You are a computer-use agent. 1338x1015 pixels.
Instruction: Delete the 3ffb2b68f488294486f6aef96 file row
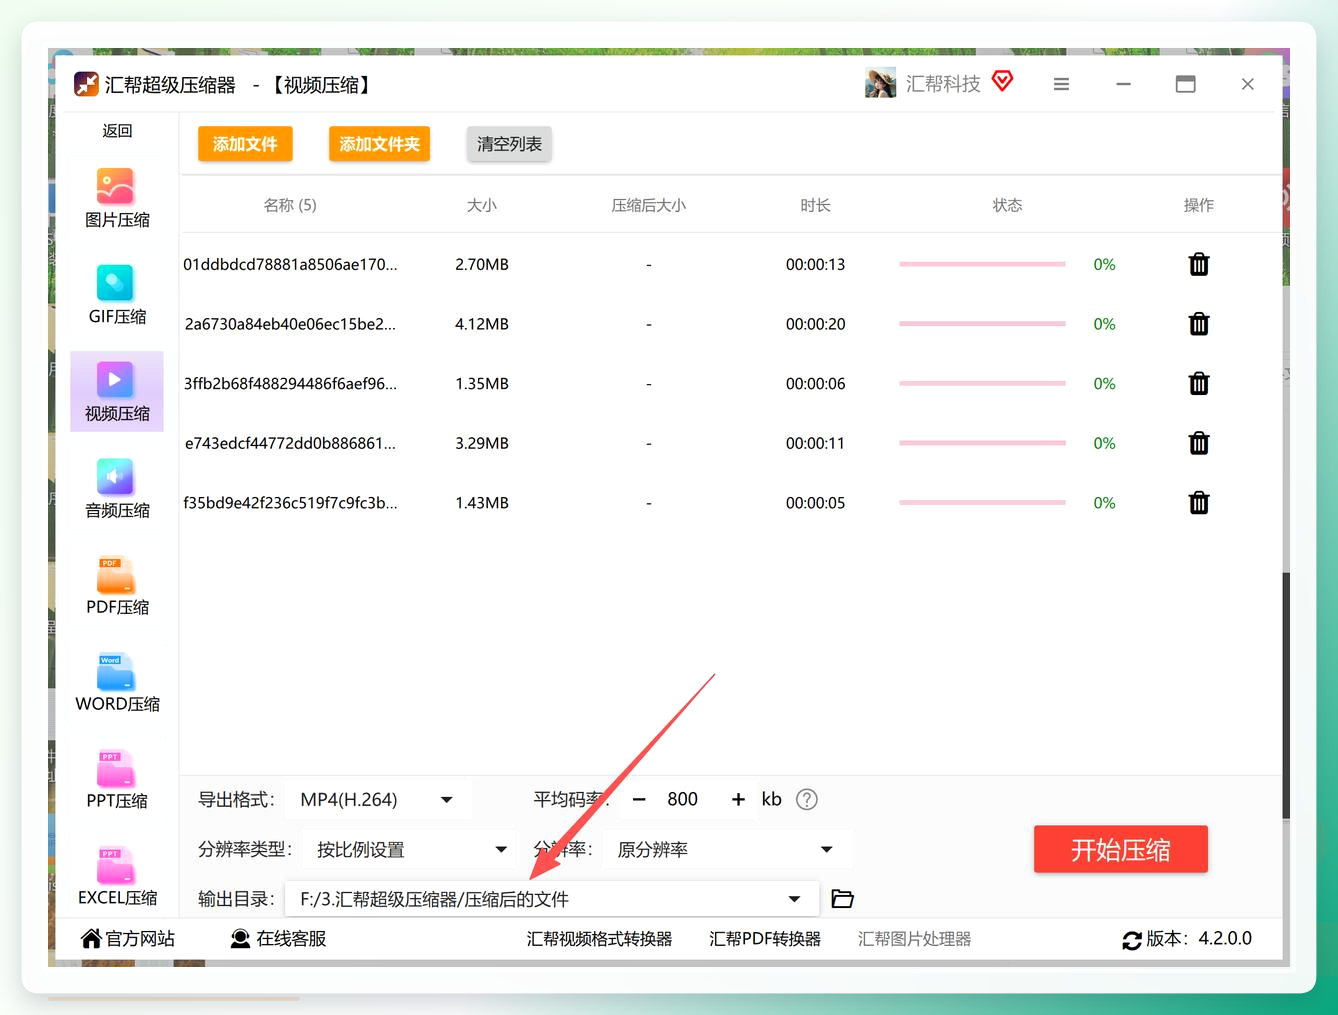click(1199, 383)
